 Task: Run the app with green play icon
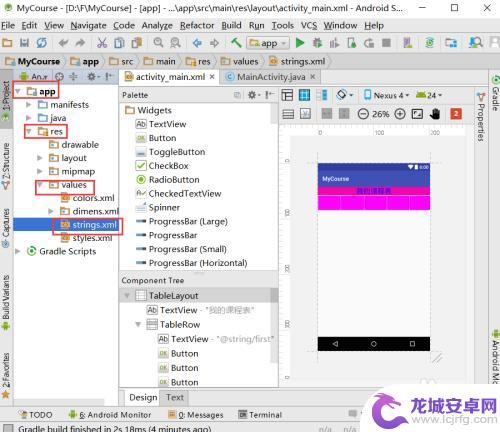[x=300, y=43]
